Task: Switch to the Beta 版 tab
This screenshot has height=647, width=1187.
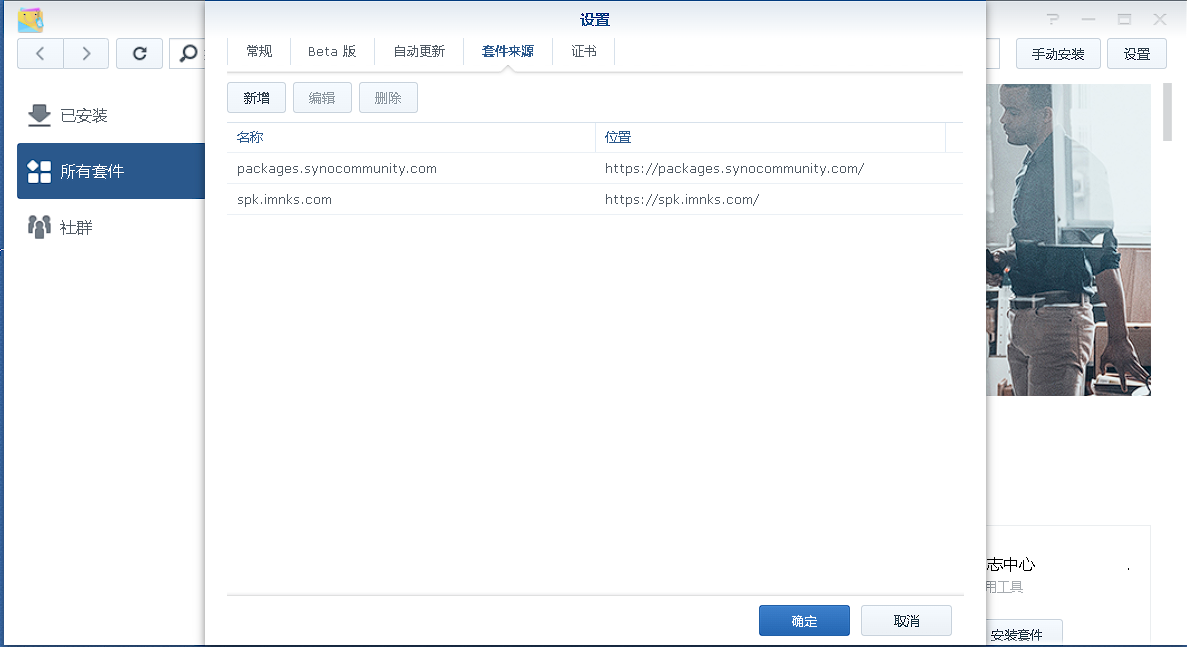Action: pyautogui.click(x=332, y=51)
